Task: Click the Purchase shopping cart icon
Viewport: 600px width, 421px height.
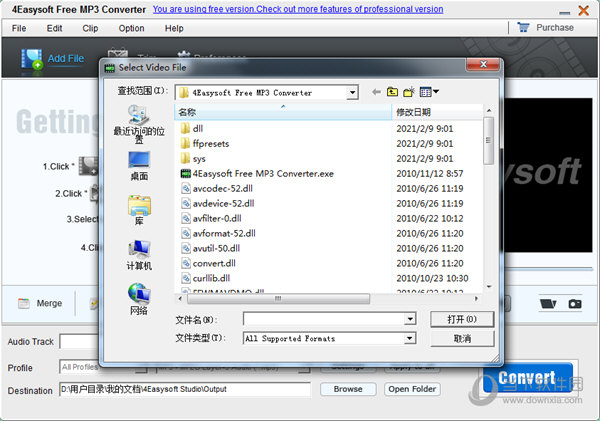Action: 523,27
